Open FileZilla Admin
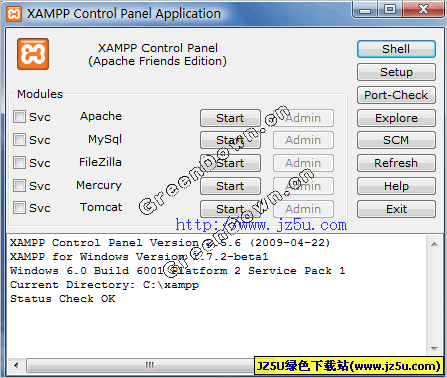447x378 pixels. point(303,163)
